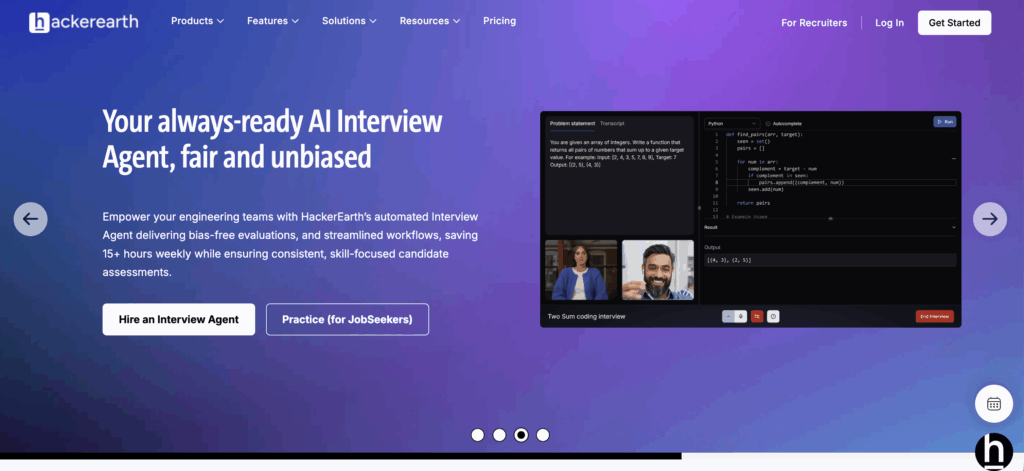Click the HackerEarth logo
This screenshot has height=471, width=1024.
[84, 22]
